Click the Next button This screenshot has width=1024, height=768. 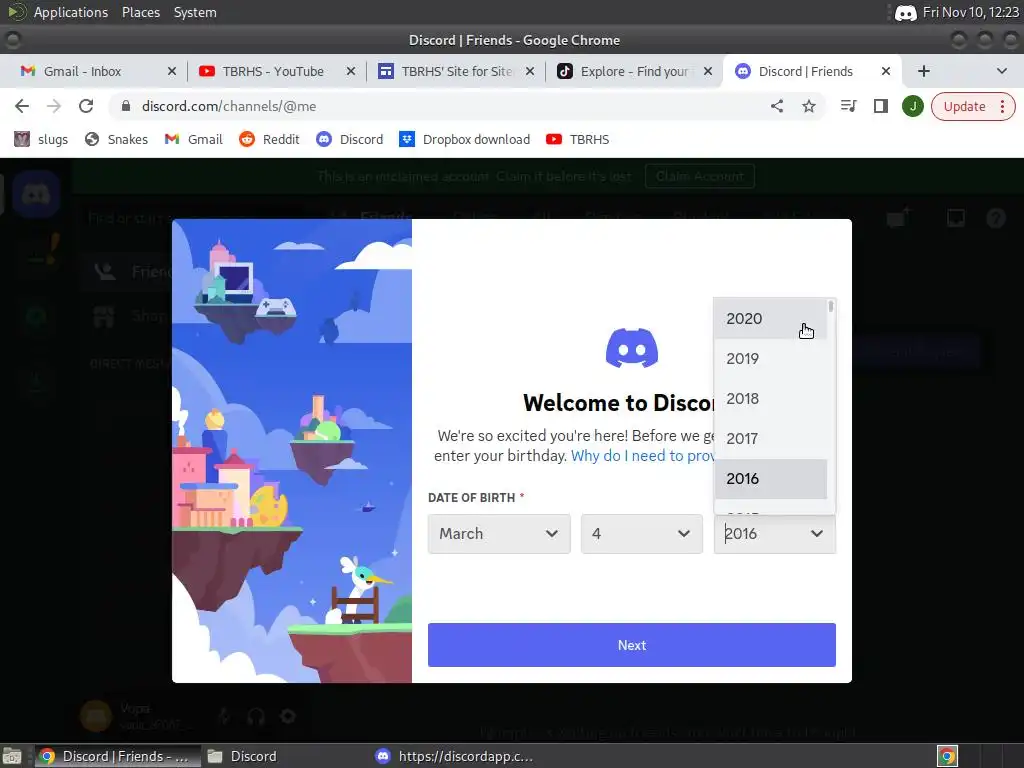point(632,645)
